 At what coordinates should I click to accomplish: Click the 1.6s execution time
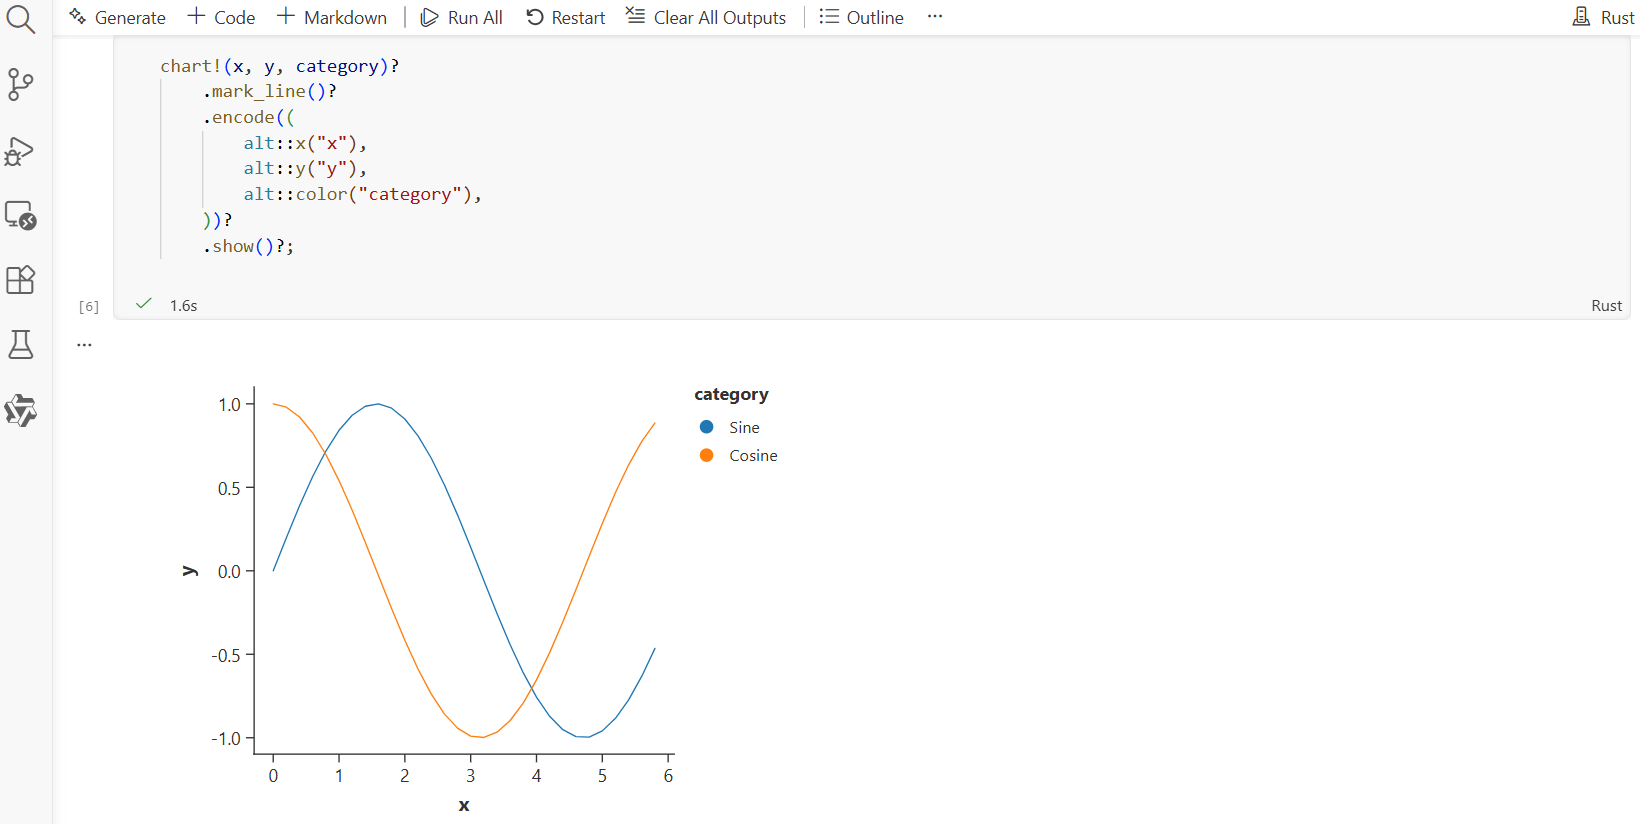183,305
